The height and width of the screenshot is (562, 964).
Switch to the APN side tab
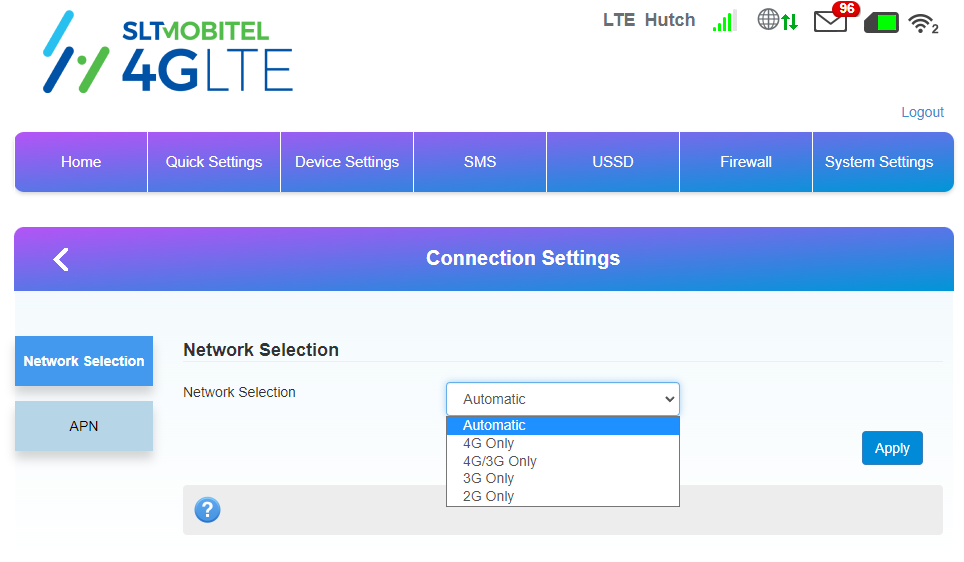pos(84,426)
